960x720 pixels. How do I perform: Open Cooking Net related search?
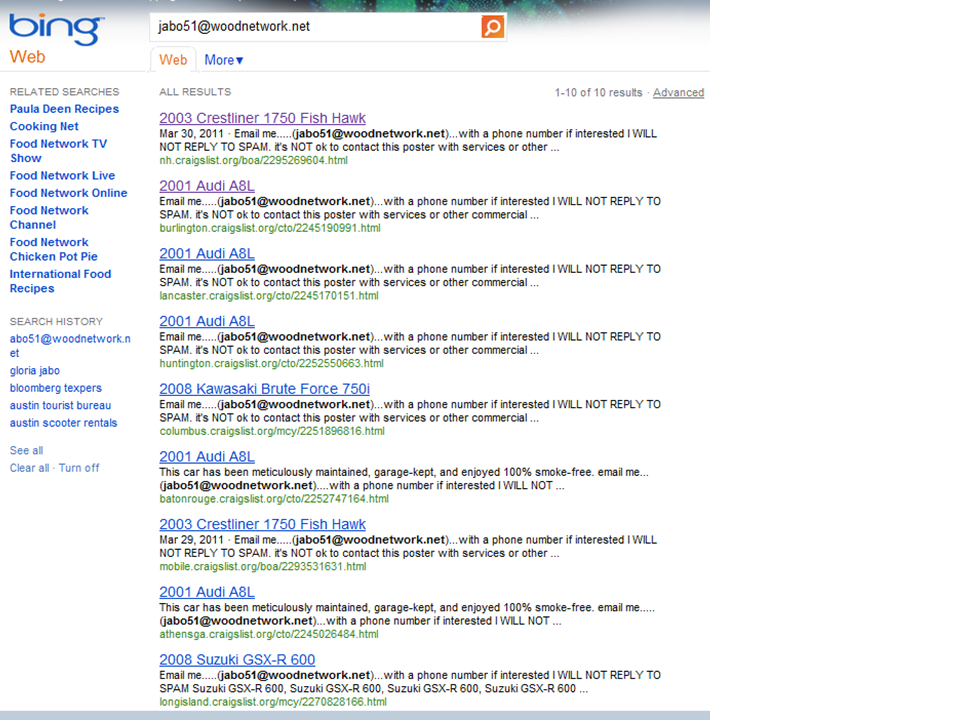coord(44,126)
